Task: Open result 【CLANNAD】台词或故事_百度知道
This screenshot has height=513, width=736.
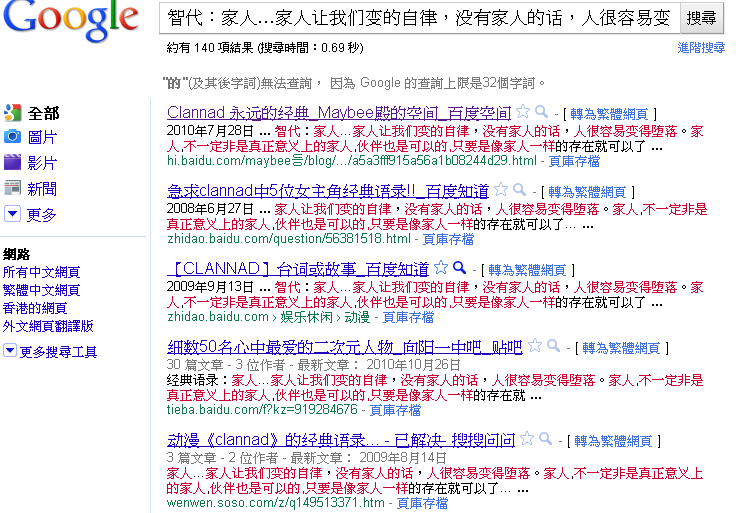Action: [x=298, y=268]
